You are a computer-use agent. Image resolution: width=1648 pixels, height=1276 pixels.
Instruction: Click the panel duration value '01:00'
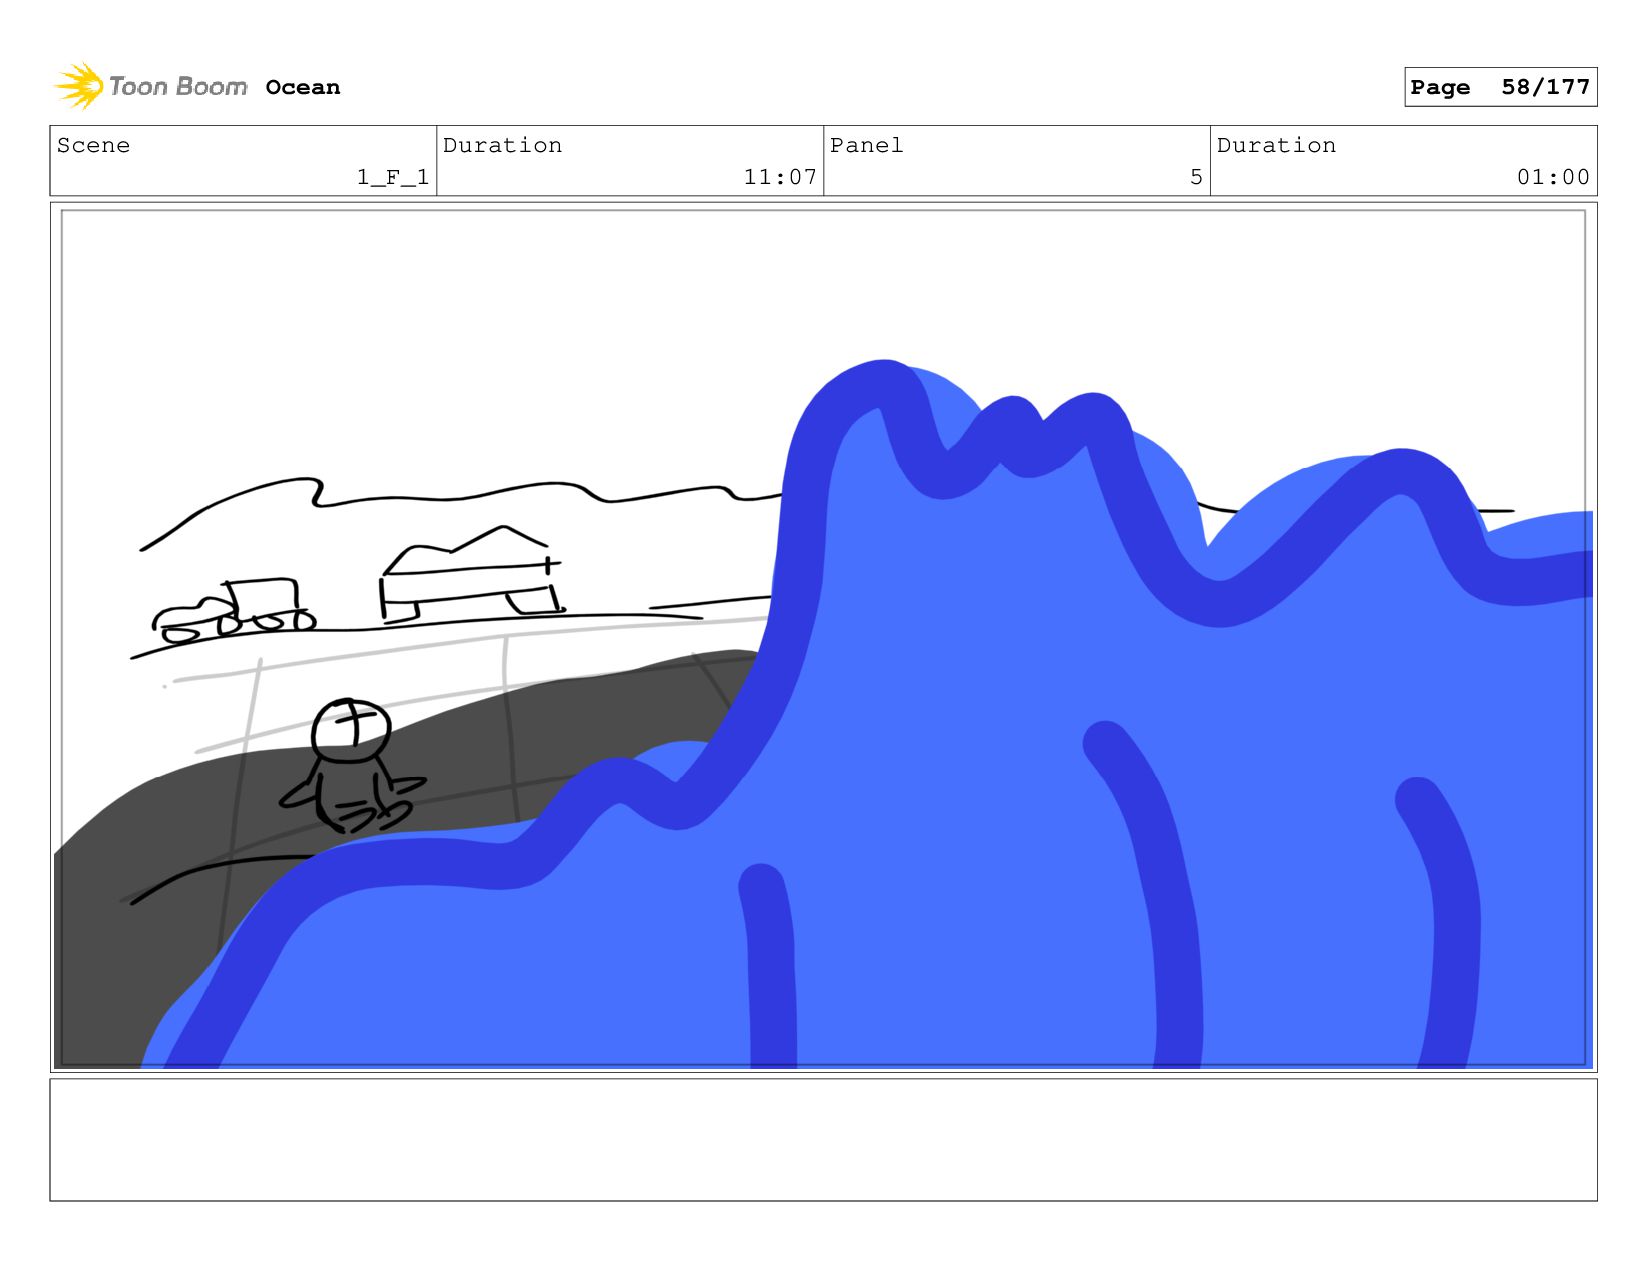tap(1553, 177)
